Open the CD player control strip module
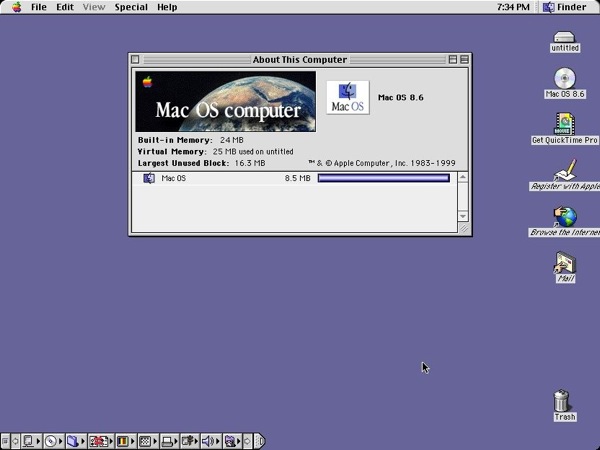 click(x=53, y=441)
